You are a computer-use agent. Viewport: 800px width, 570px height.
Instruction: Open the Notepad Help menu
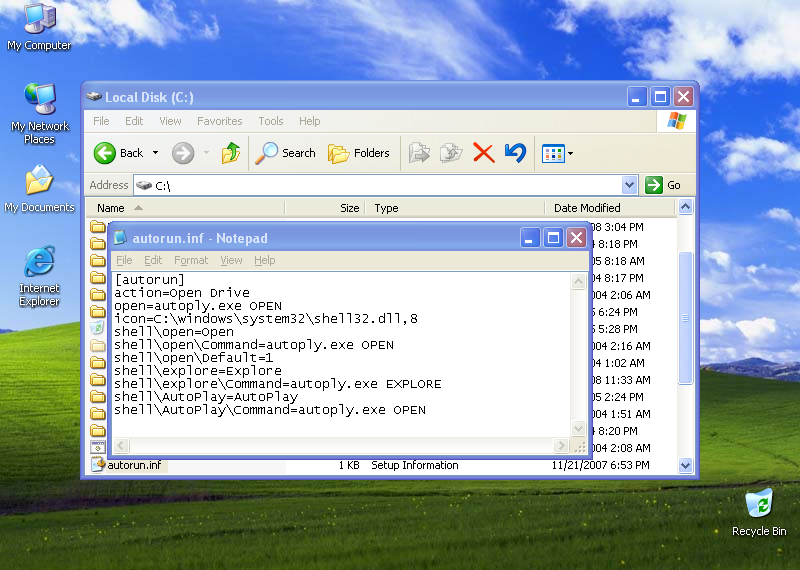tap(265, 260)
